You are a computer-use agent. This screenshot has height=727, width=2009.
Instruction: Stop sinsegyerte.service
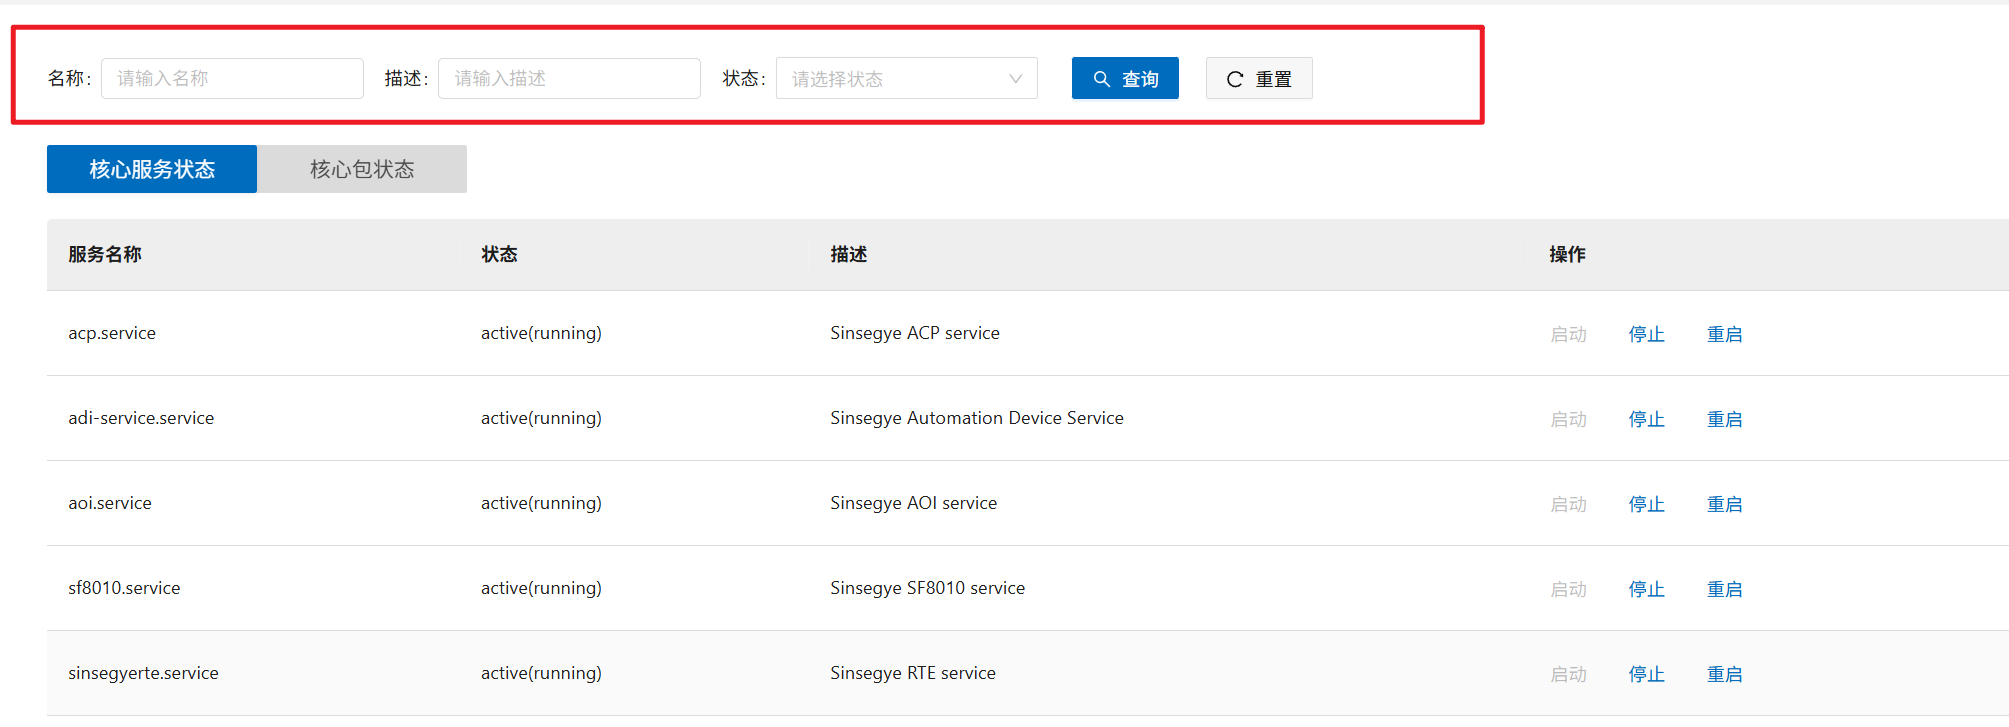coord(1646,674)
